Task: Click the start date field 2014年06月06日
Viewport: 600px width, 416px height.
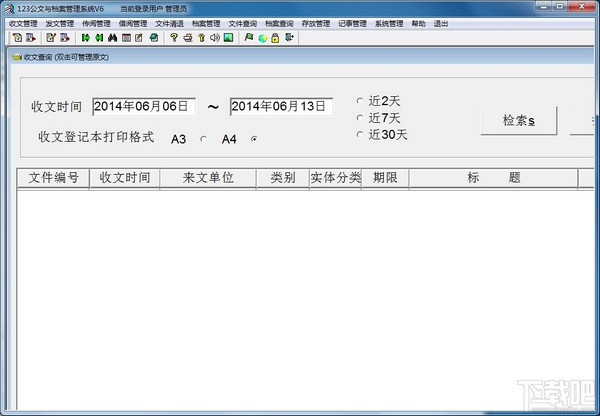Action: (x=144, y=106)
